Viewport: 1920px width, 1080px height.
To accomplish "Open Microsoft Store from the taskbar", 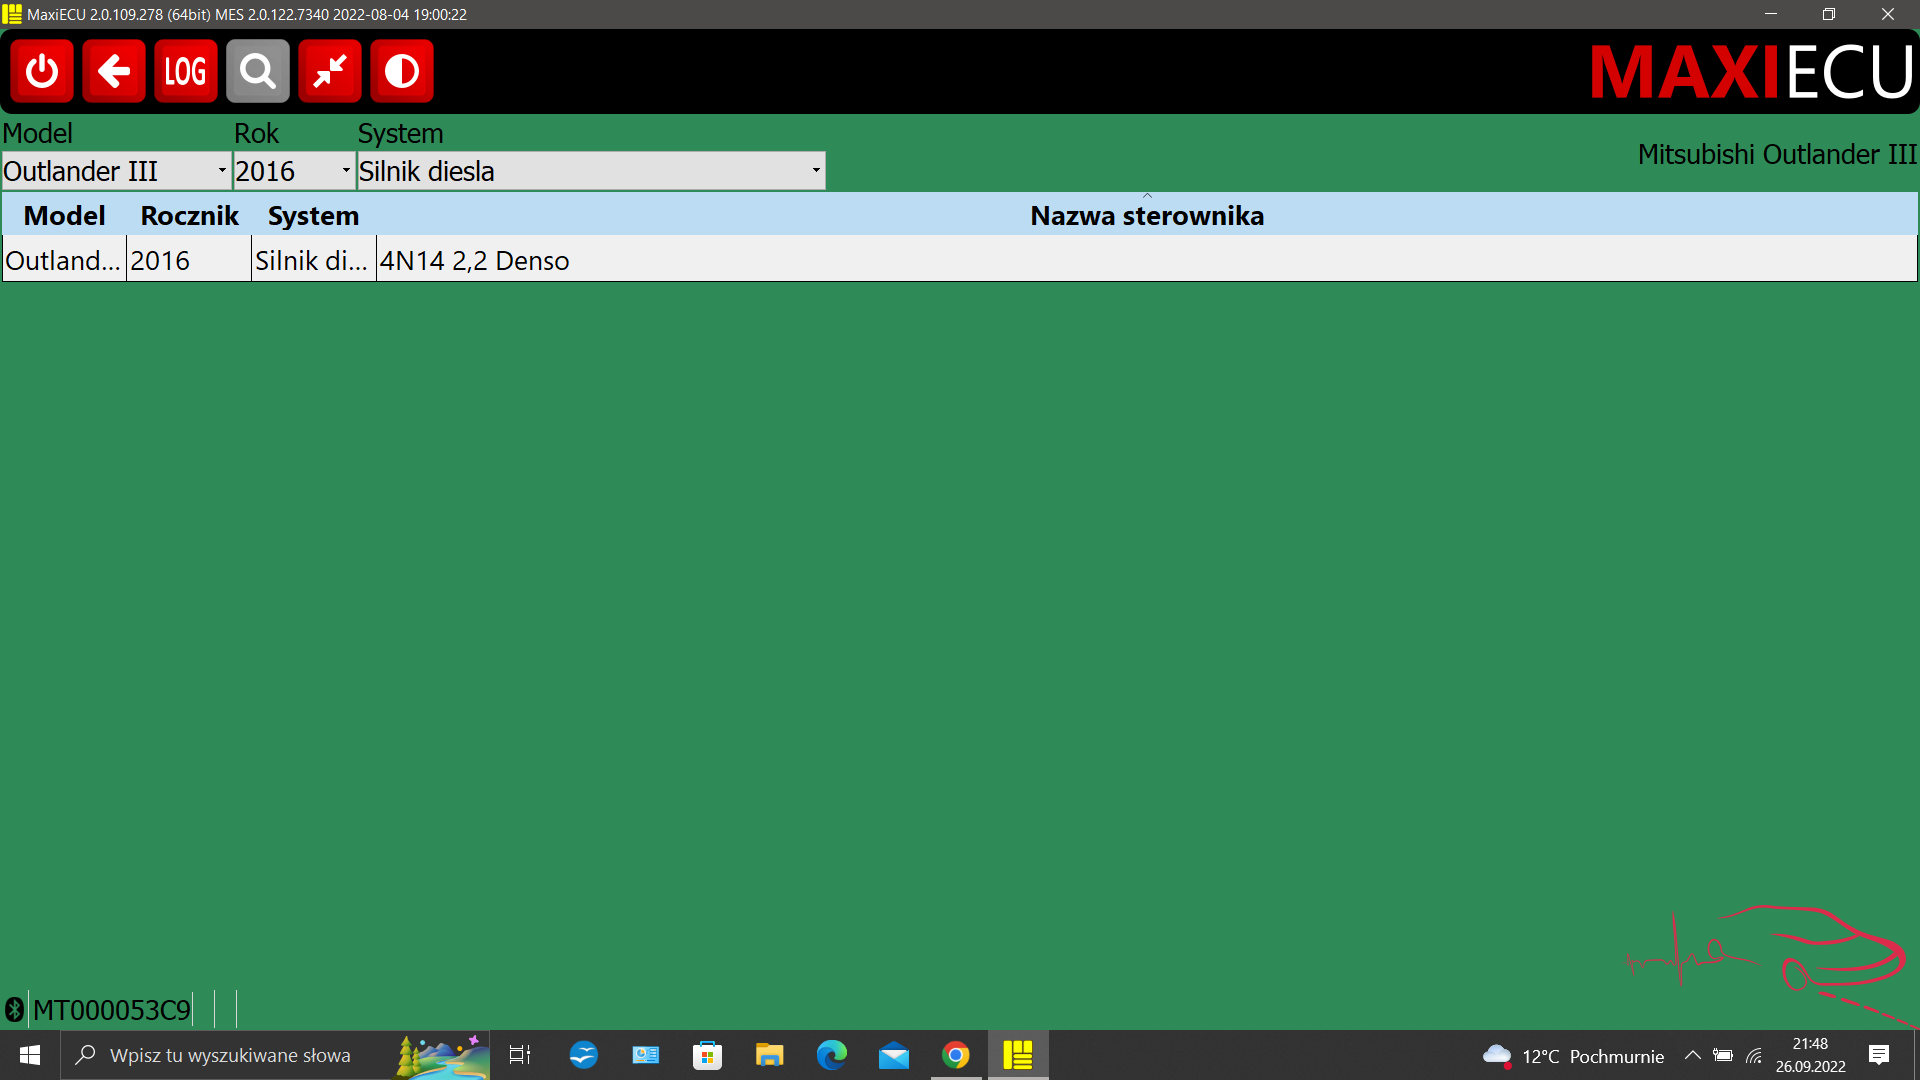I will click(707, 1055).
